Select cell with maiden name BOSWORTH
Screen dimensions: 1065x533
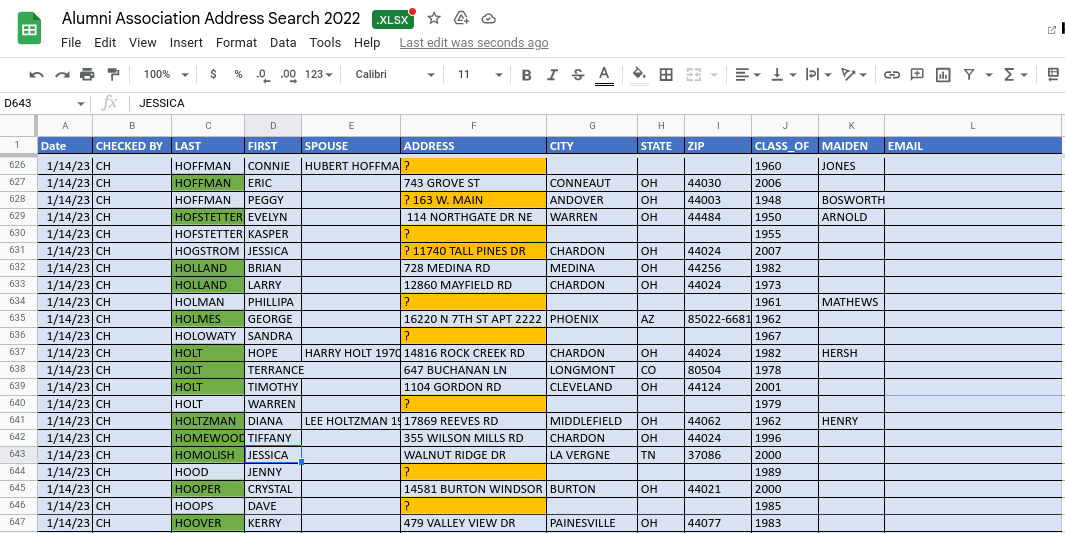click(x=851, y=200)
